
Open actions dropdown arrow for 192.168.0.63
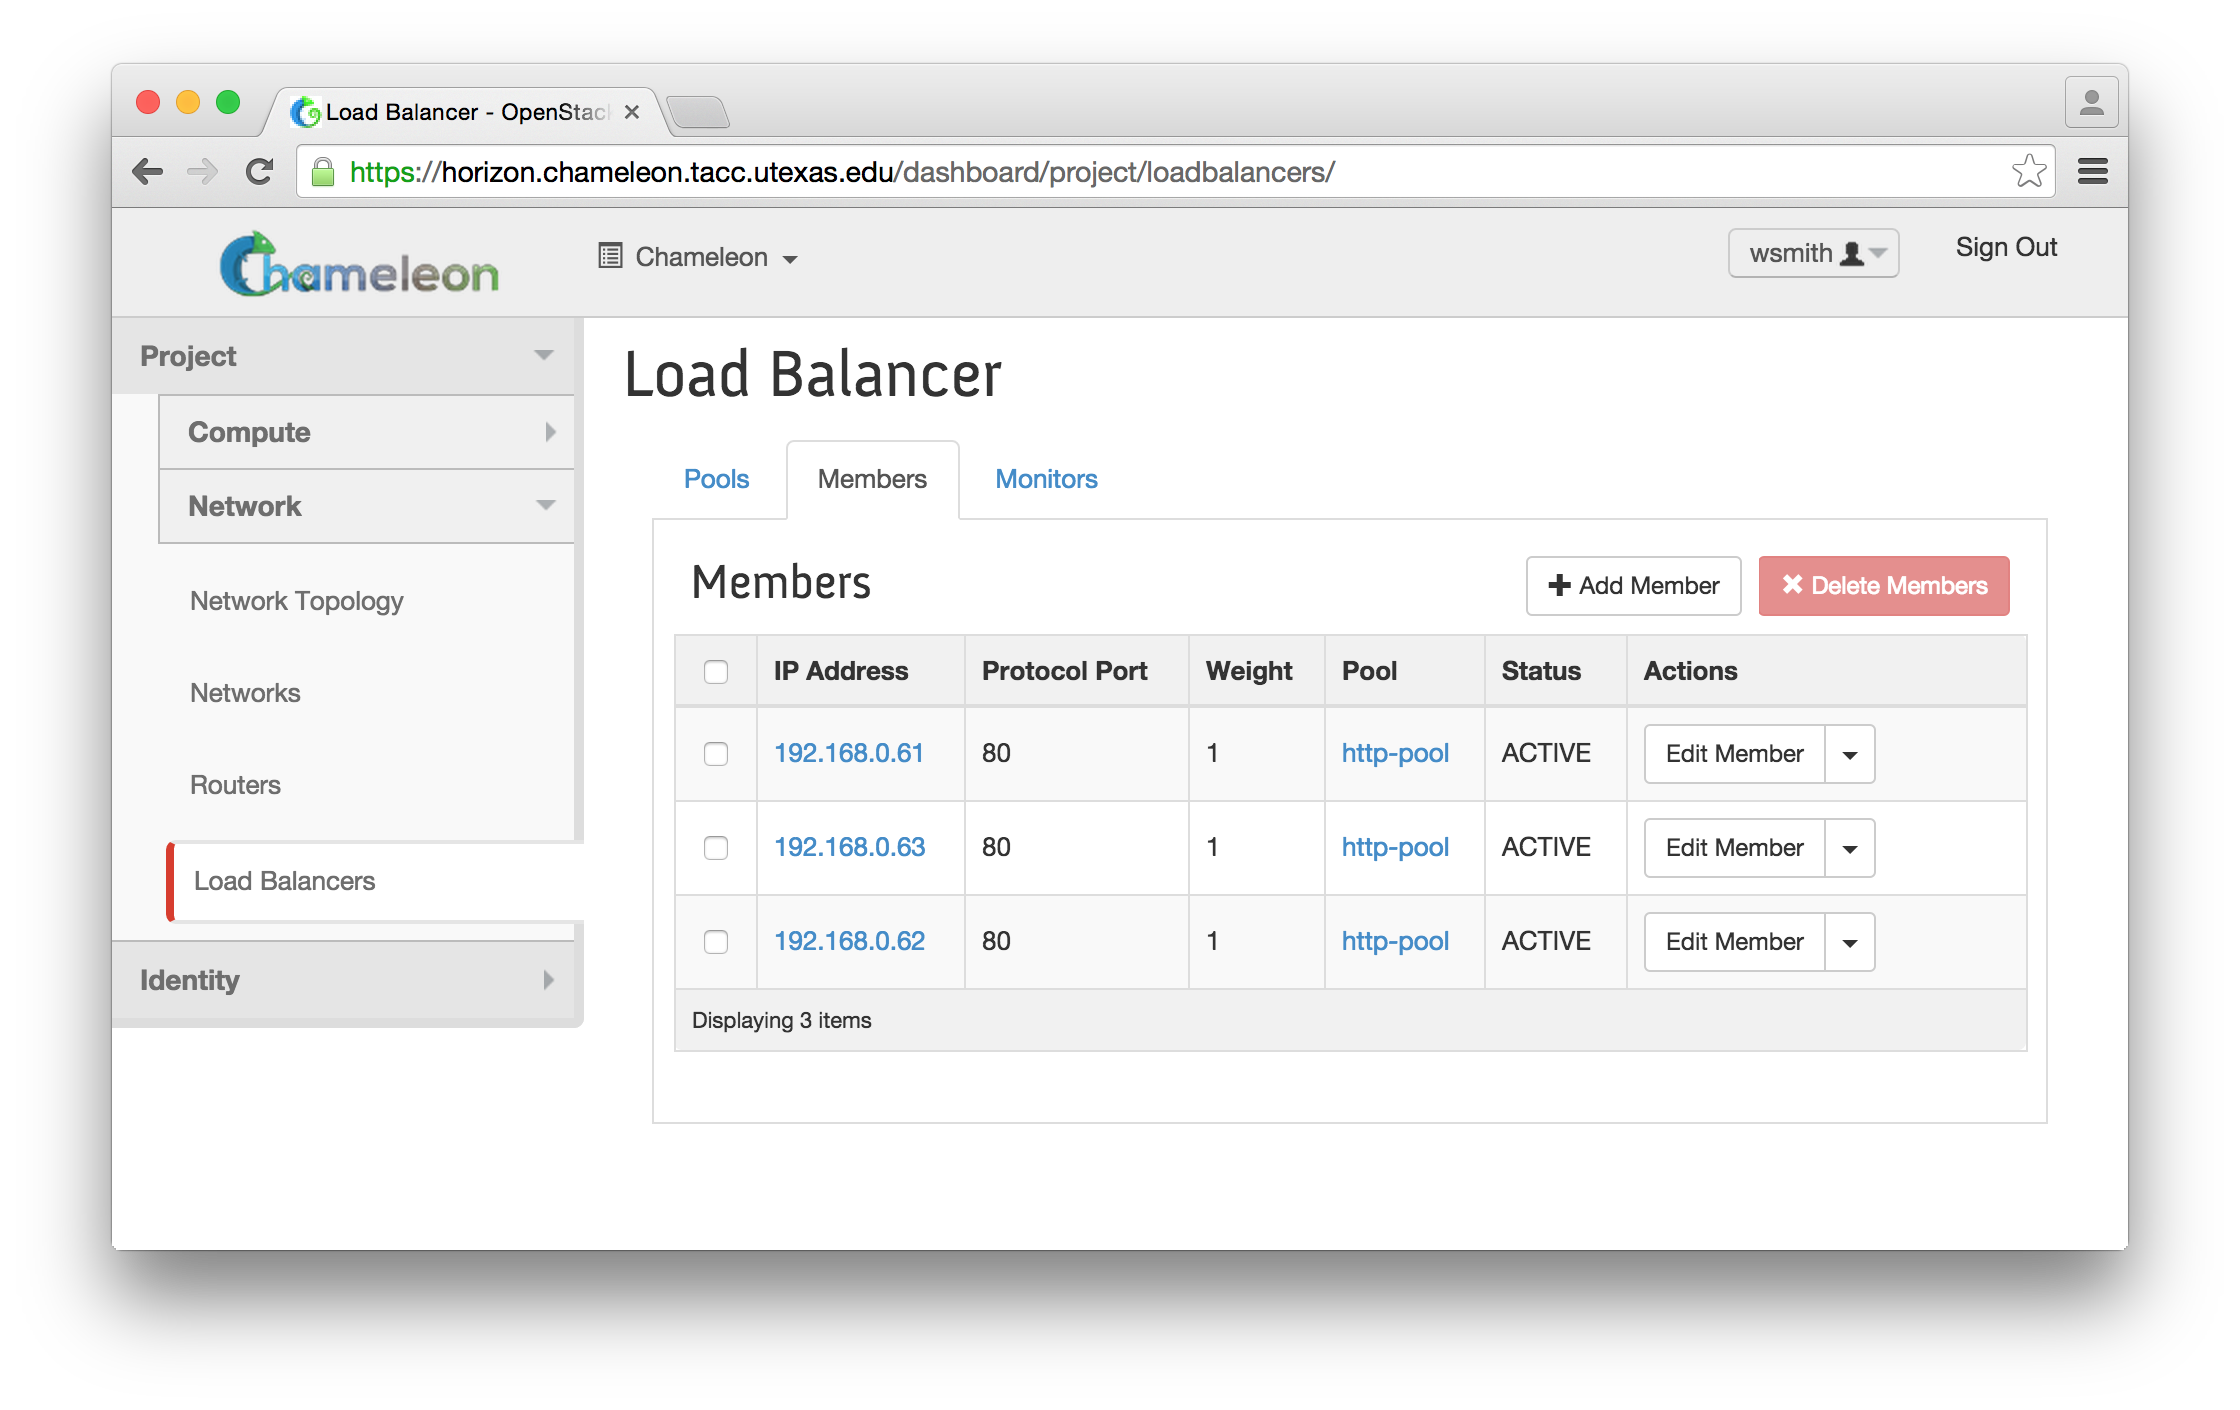1850,848
